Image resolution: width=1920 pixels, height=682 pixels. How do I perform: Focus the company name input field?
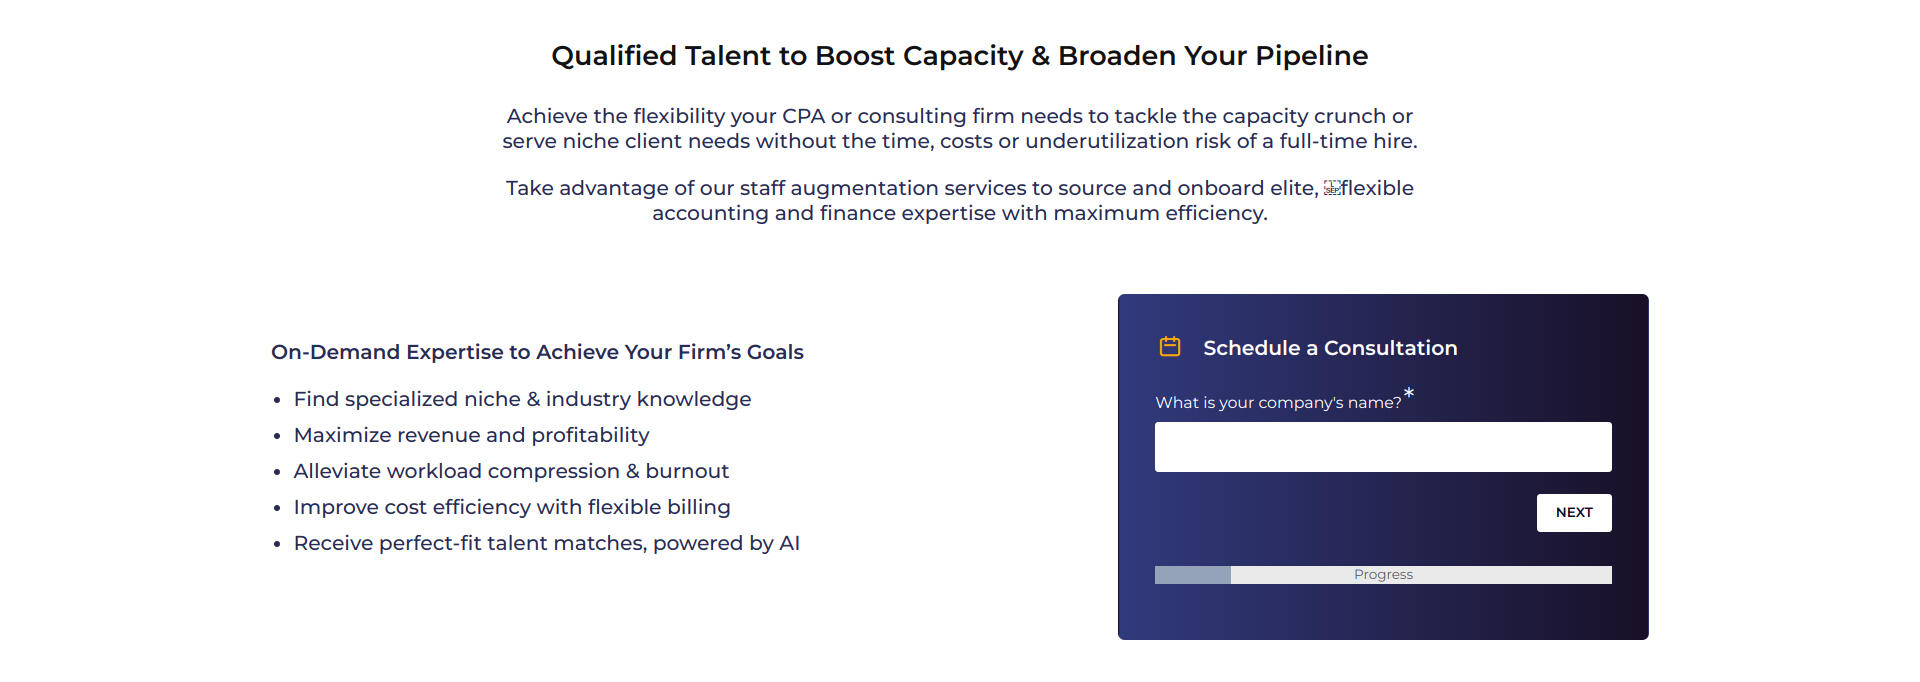1383,447
